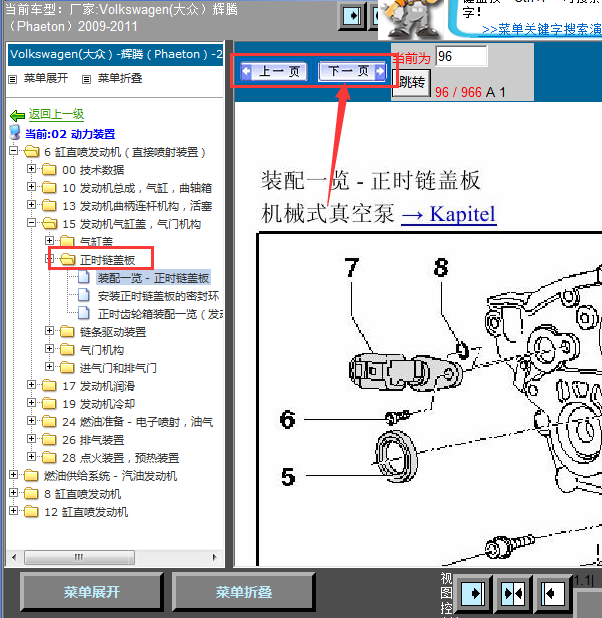Viewport: 602px width, 618px height.
Task: Click folder icon of 17 发动机润滑
Action: [49, 386]
